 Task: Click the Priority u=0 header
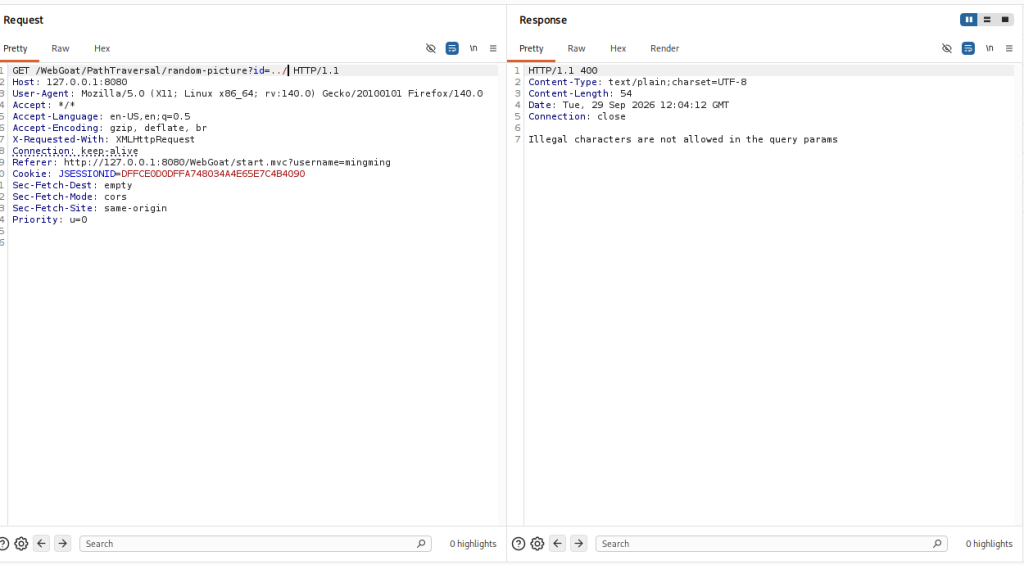point(50,219)
